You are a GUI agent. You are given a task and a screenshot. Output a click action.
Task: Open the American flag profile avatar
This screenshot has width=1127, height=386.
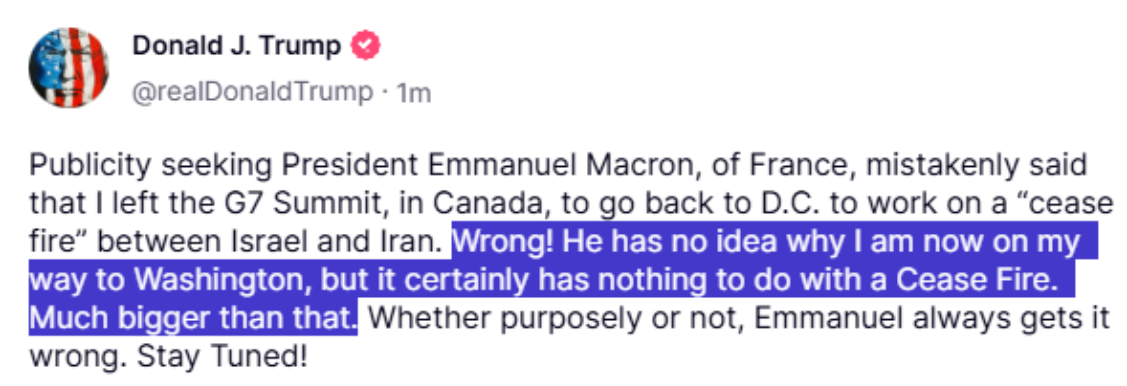click(69, 68)
